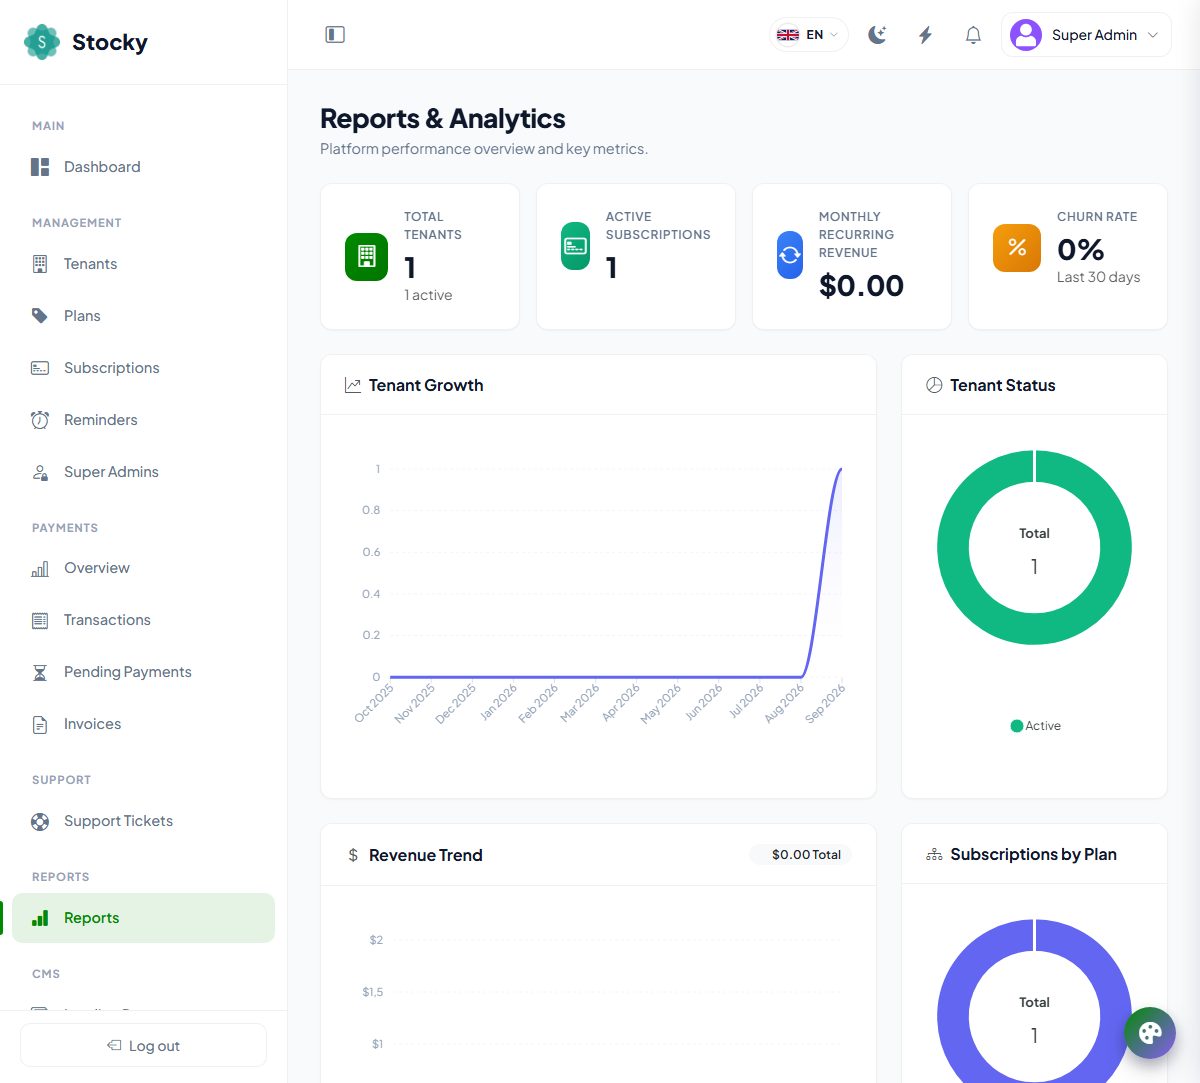
Task: Click the Churn Rate percent icon
Action: click(1017, 247)
